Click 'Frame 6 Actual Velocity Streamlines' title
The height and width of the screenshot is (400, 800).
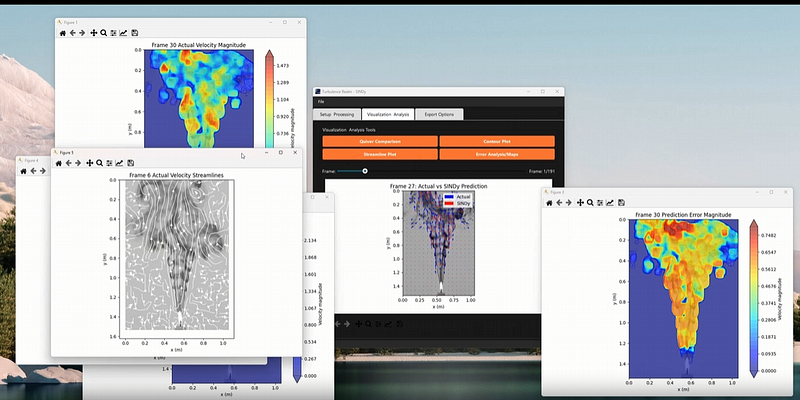click(176, 176)
